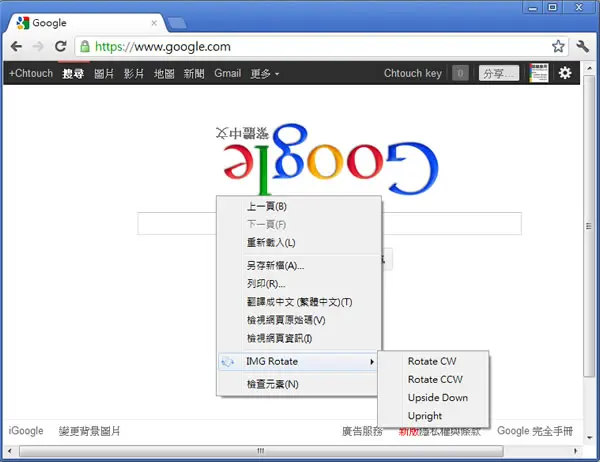Screen dimensions: 600x462
Task: Click the browser back arrow
Action: point(16,47)
